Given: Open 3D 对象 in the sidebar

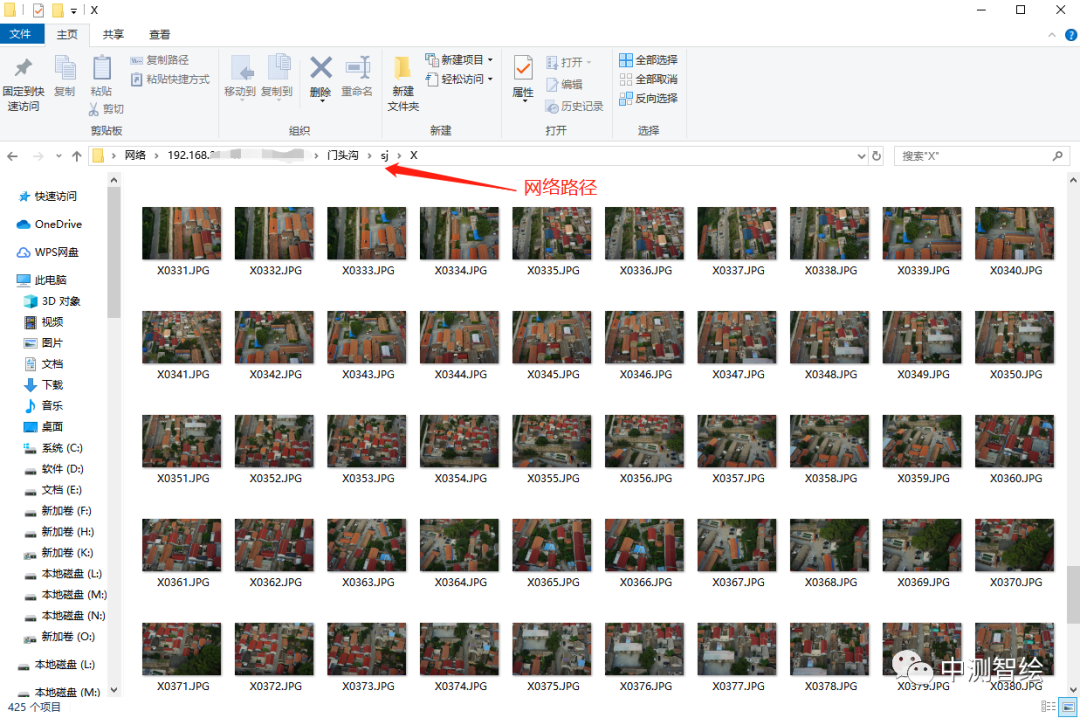Looking at the screenshot, I should point(53,301).
